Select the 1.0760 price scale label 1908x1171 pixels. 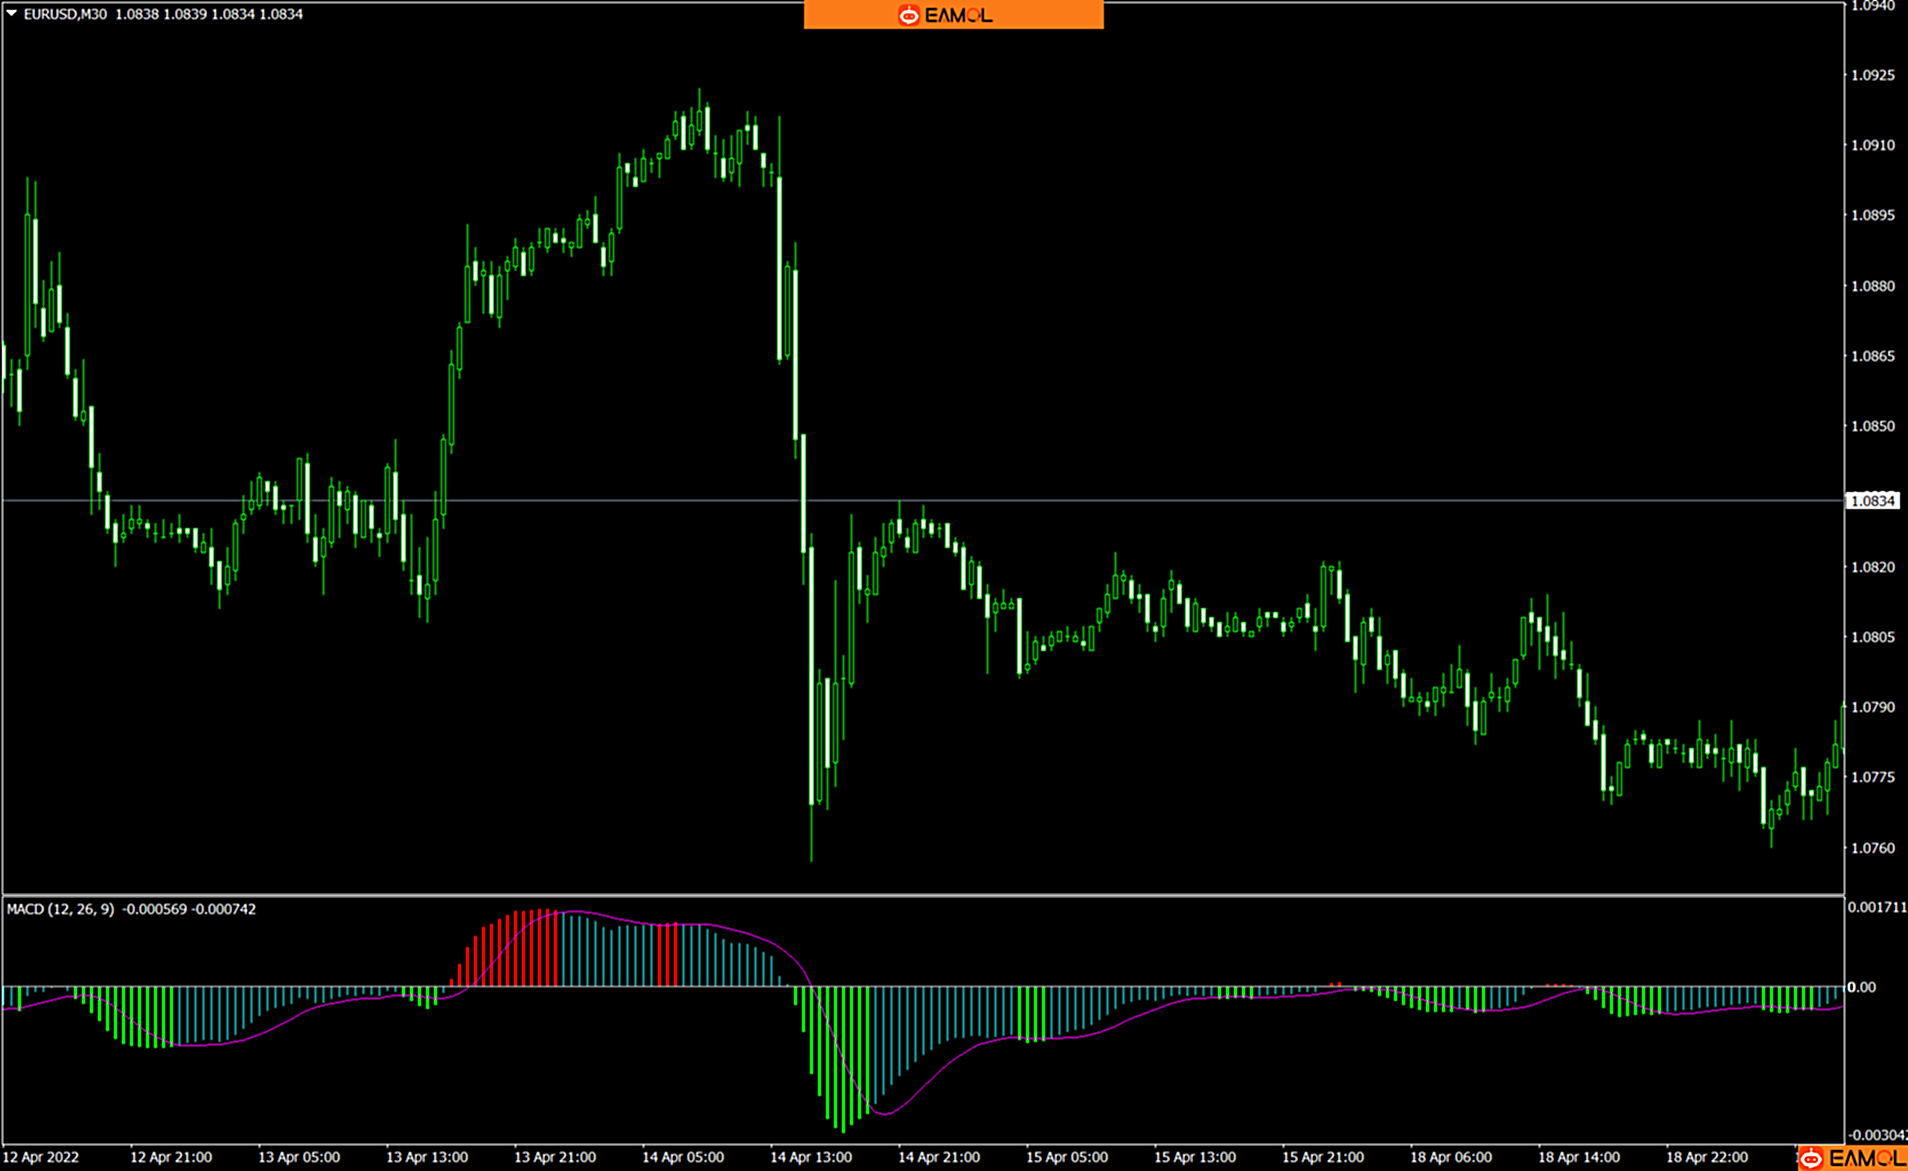tap(1872, 848)
